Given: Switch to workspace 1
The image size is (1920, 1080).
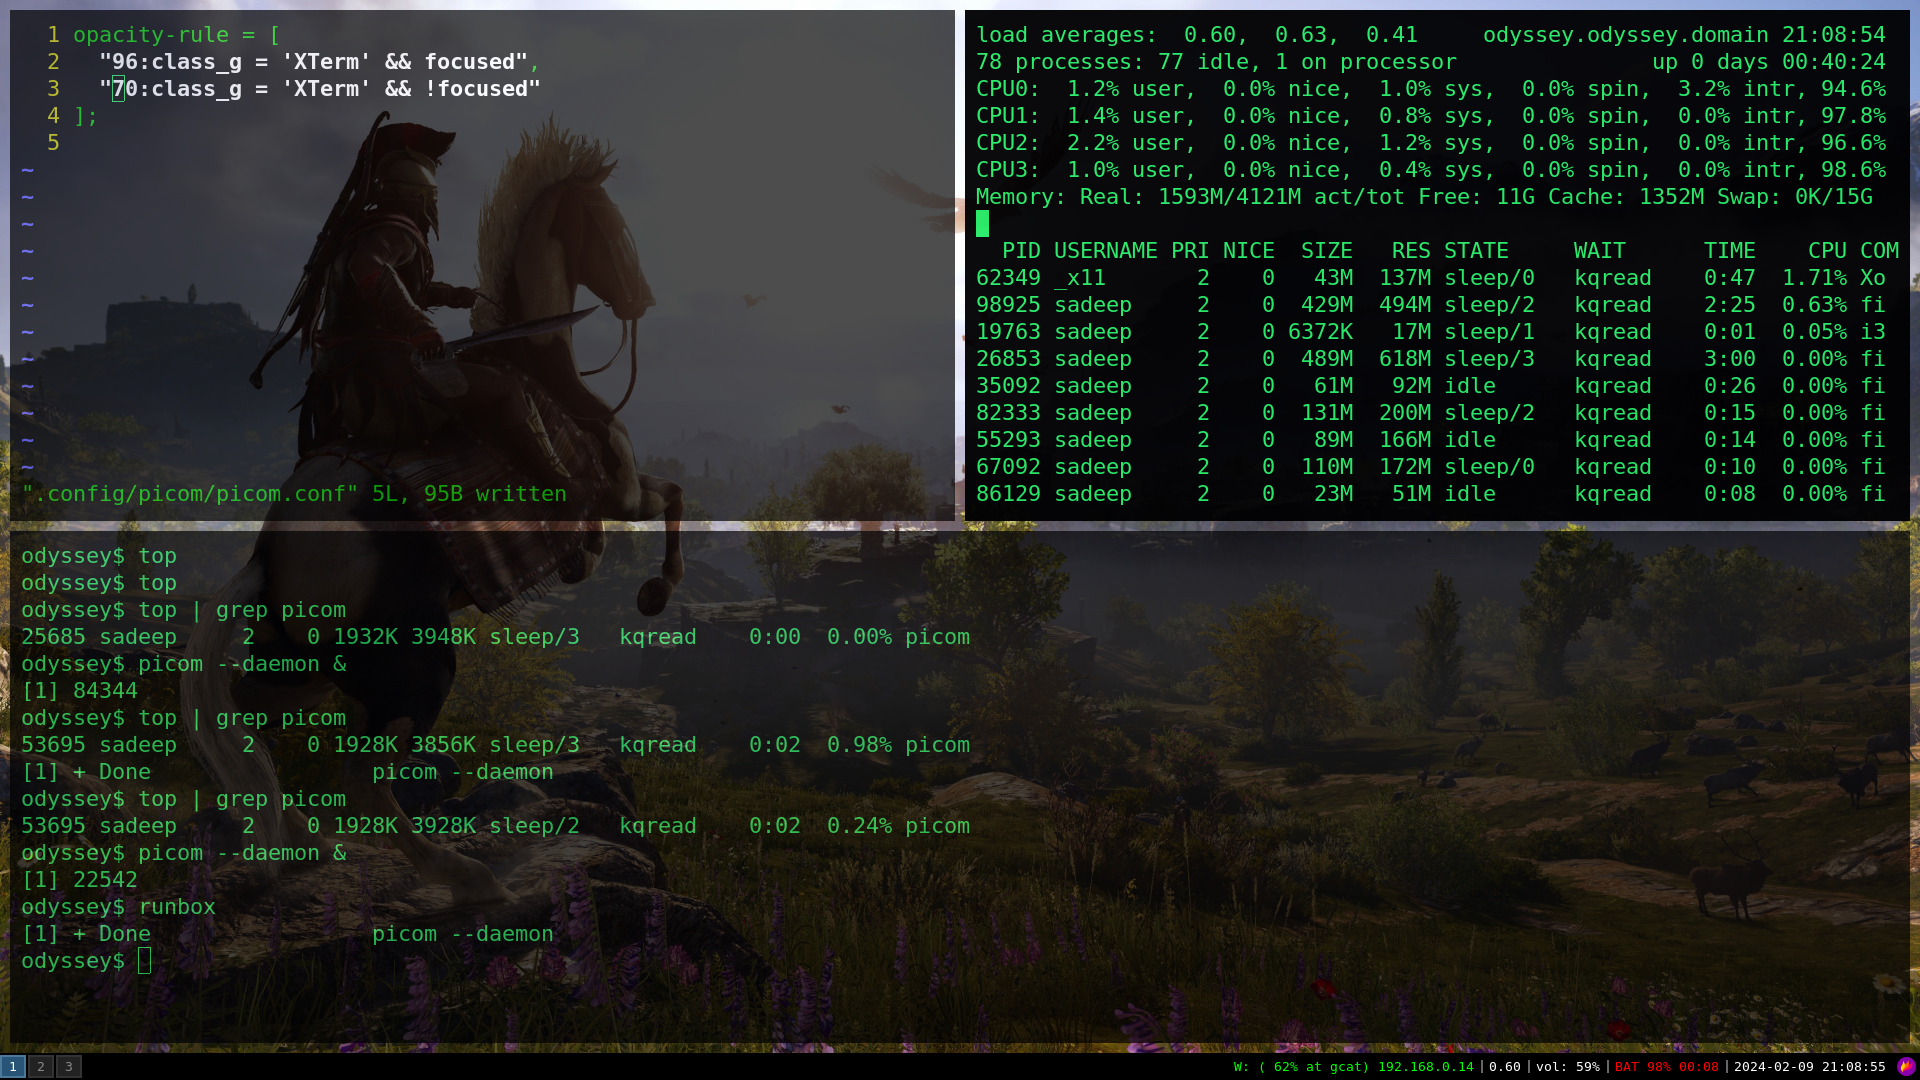Looking at the screenshot, I should 13,1067.
